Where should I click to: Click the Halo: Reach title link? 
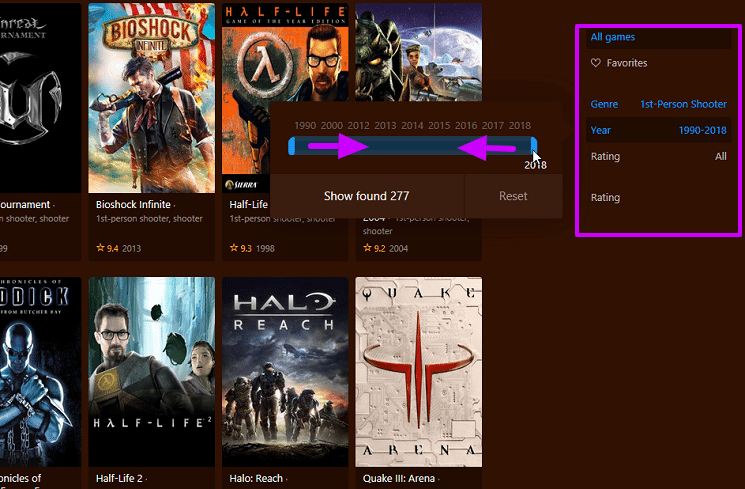[x=256, y=478]
